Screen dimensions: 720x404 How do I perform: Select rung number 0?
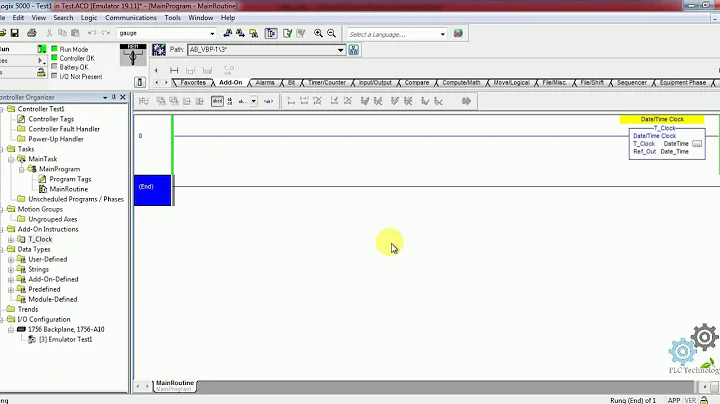[x=141, y=136]
